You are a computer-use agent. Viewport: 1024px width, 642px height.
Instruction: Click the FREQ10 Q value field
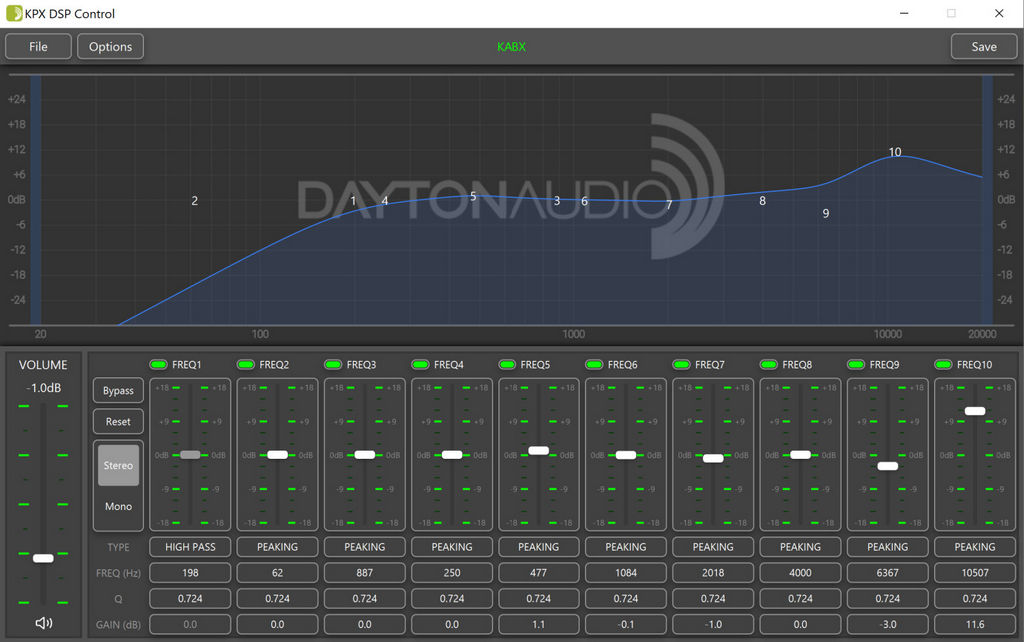975,598
